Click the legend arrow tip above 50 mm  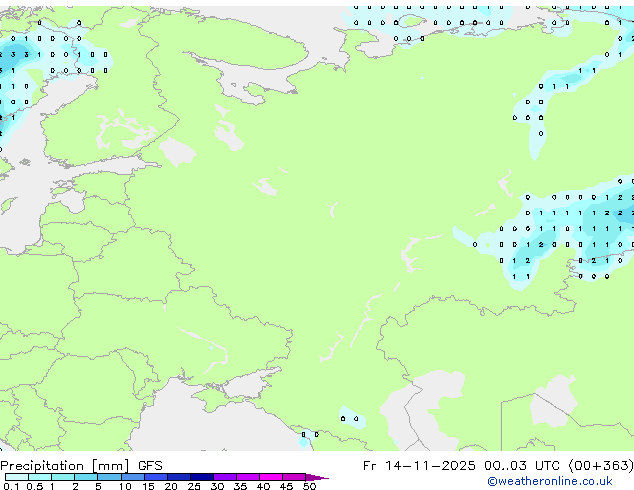(x=317, y=477)
